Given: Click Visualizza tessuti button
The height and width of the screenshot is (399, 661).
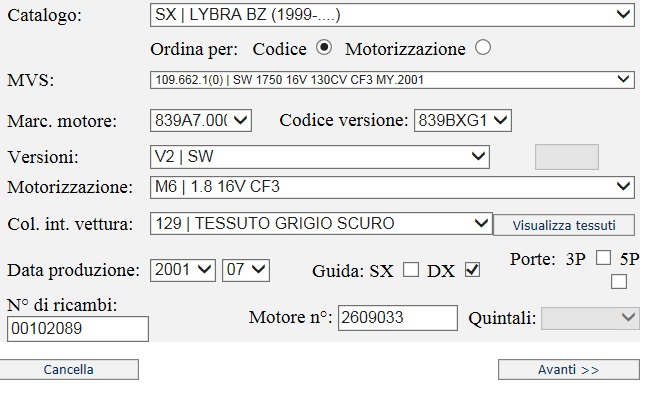Looking at the screenshot, I should (564, 225).
